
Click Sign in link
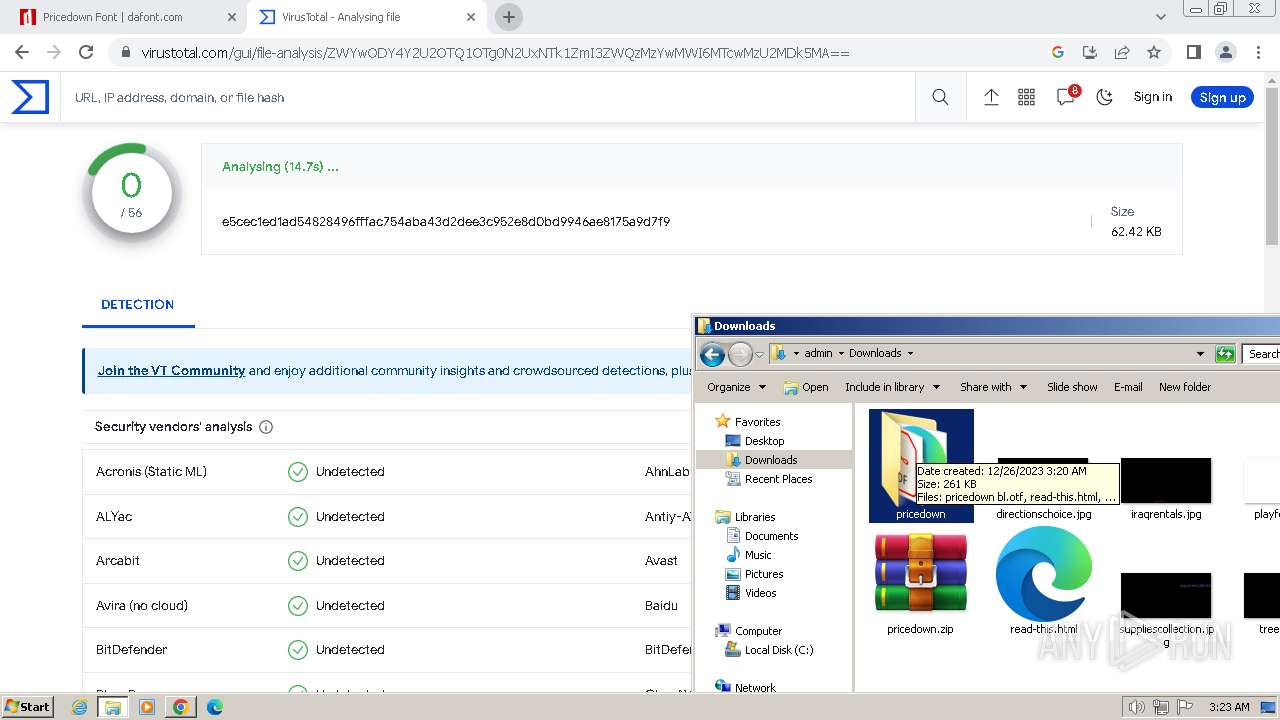pos(1152,97)
